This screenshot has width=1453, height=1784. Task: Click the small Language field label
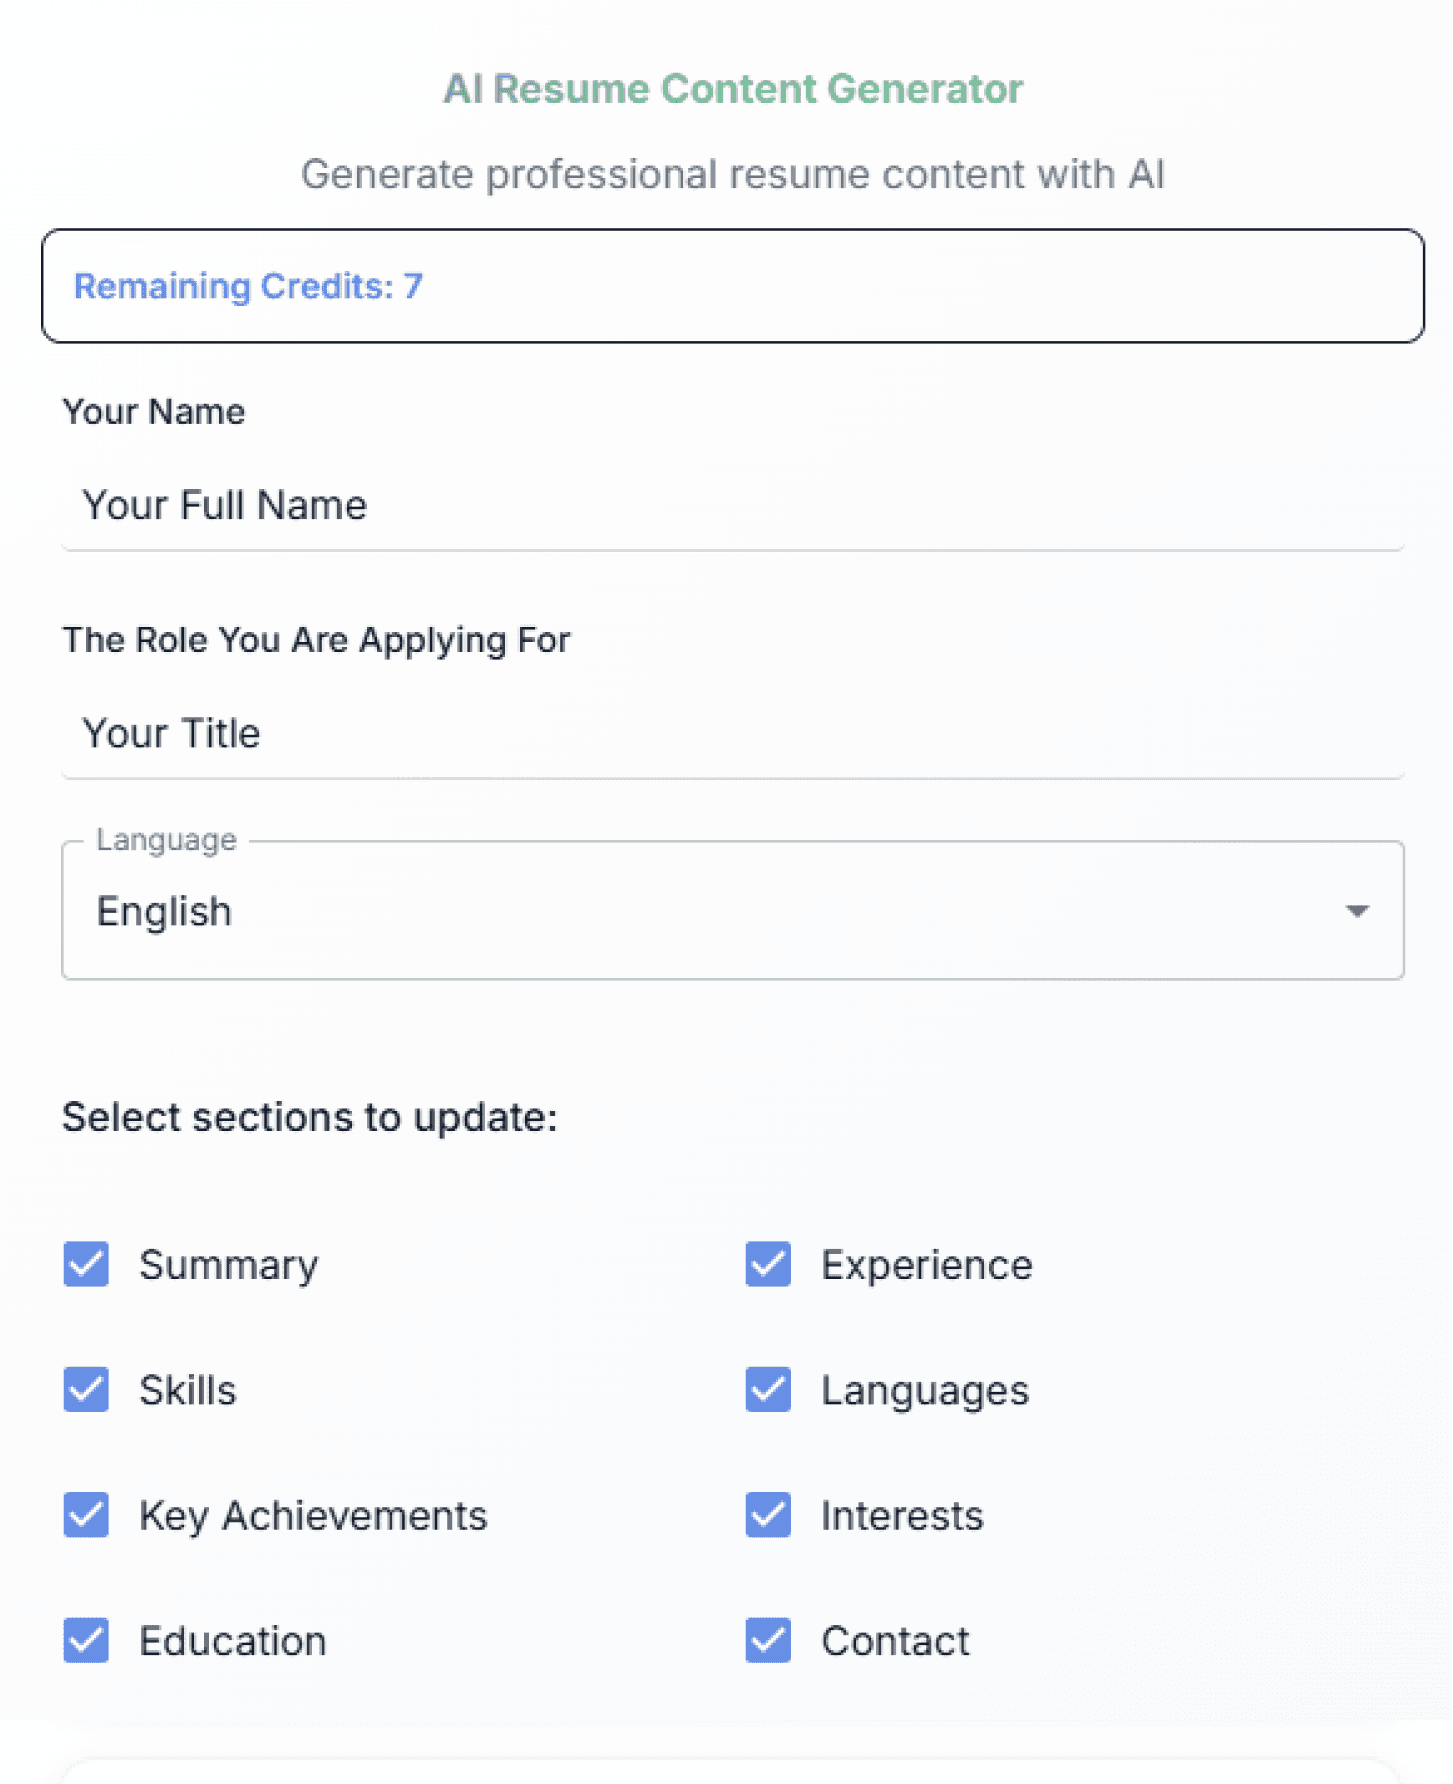(166, 840)
